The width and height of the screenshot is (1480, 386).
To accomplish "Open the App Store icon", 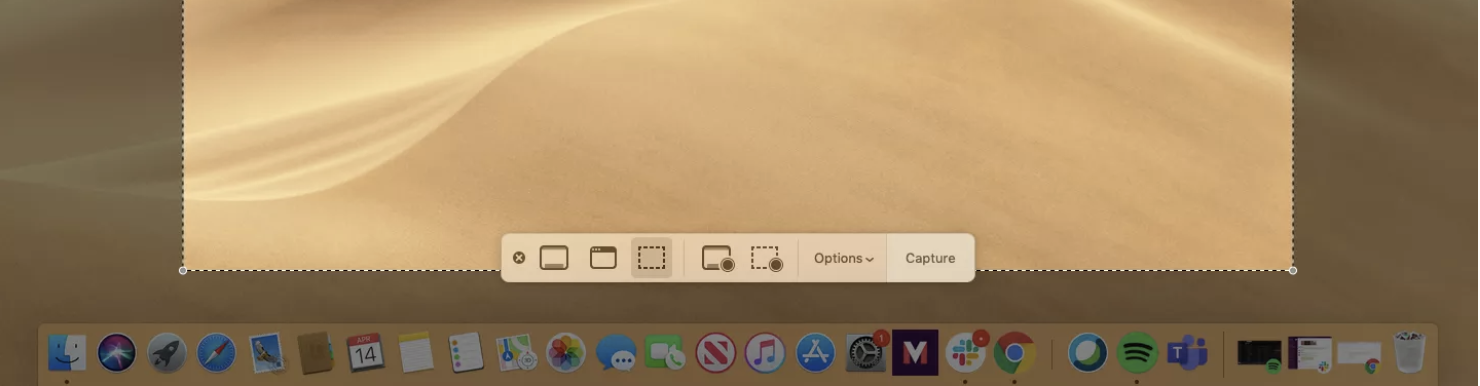I will 815,352.
